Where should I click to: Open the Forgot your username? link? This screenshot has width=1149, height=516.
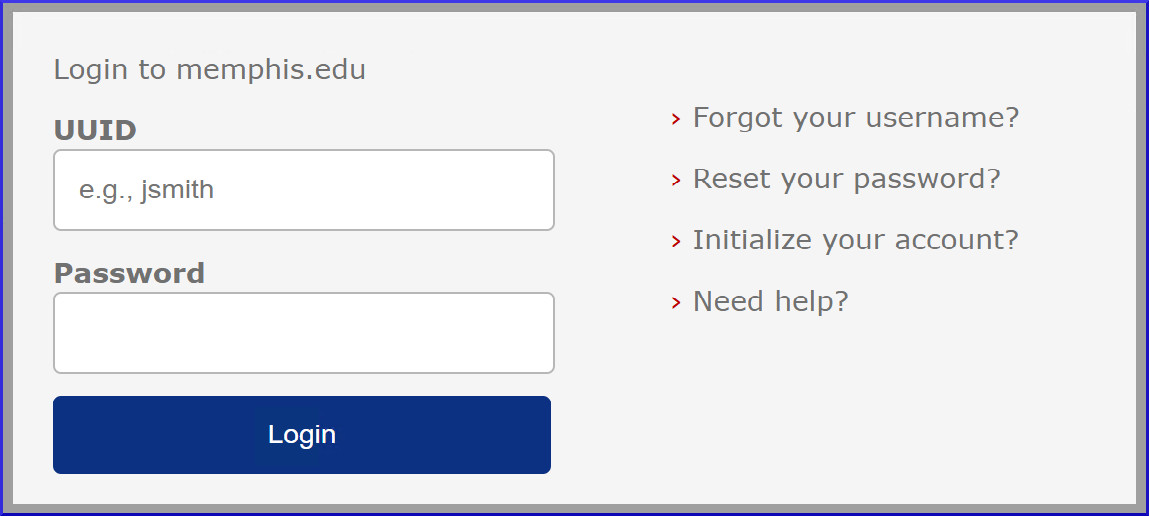coord(855,118)
